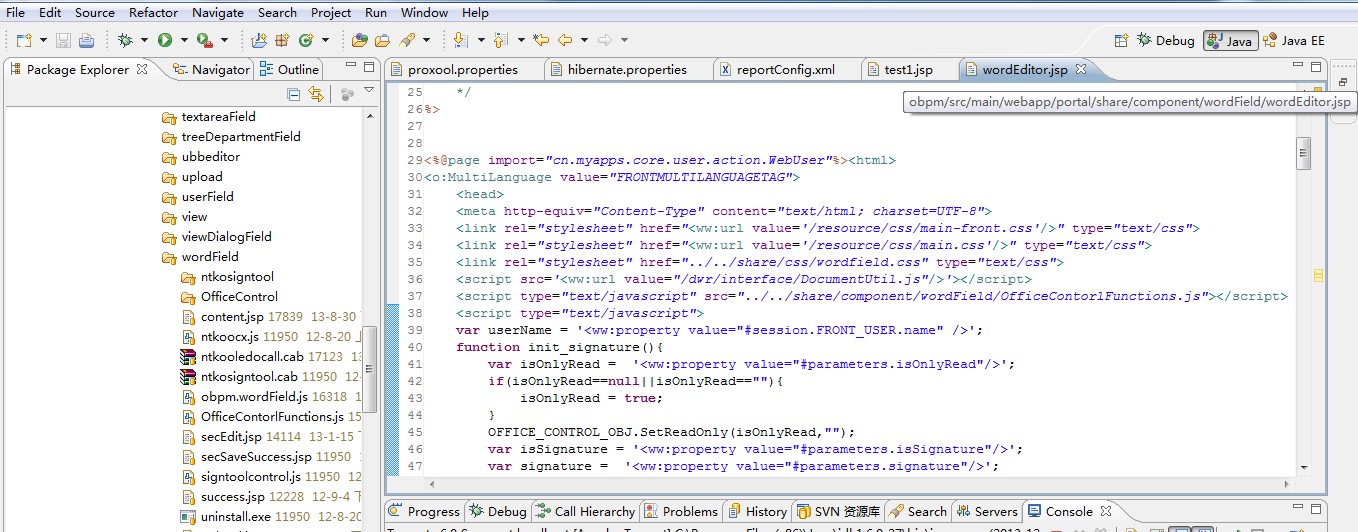Collapse all in Package Explorer
Image resolution: width=1358 pixels, height=532 pixels.
point(294,94)
